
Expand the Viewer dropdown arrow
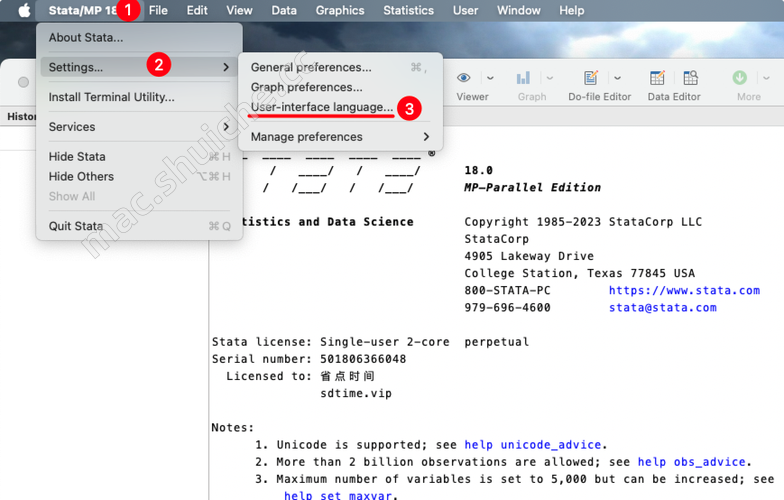[490, 78]
